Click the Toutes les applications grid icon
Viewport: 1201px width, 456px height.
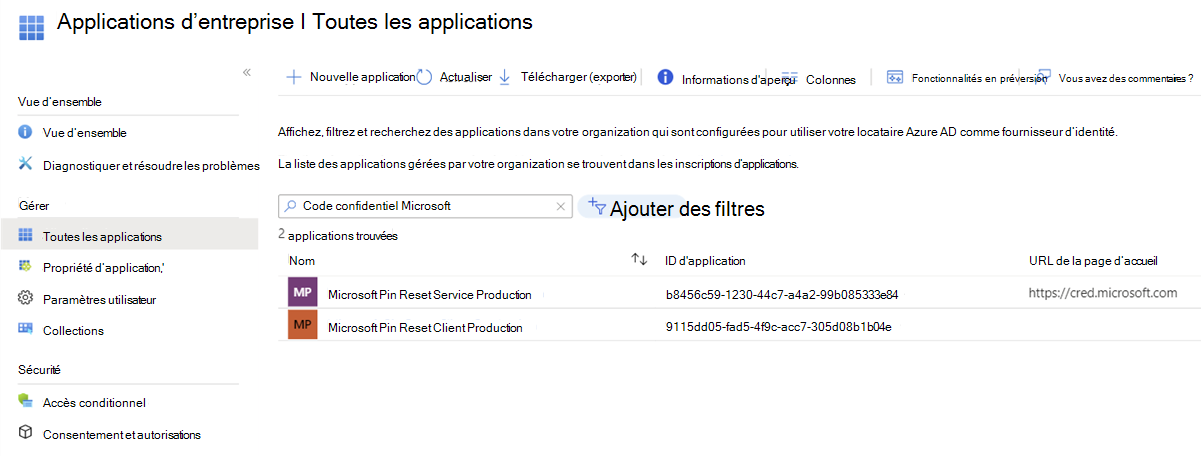point(26,236)
